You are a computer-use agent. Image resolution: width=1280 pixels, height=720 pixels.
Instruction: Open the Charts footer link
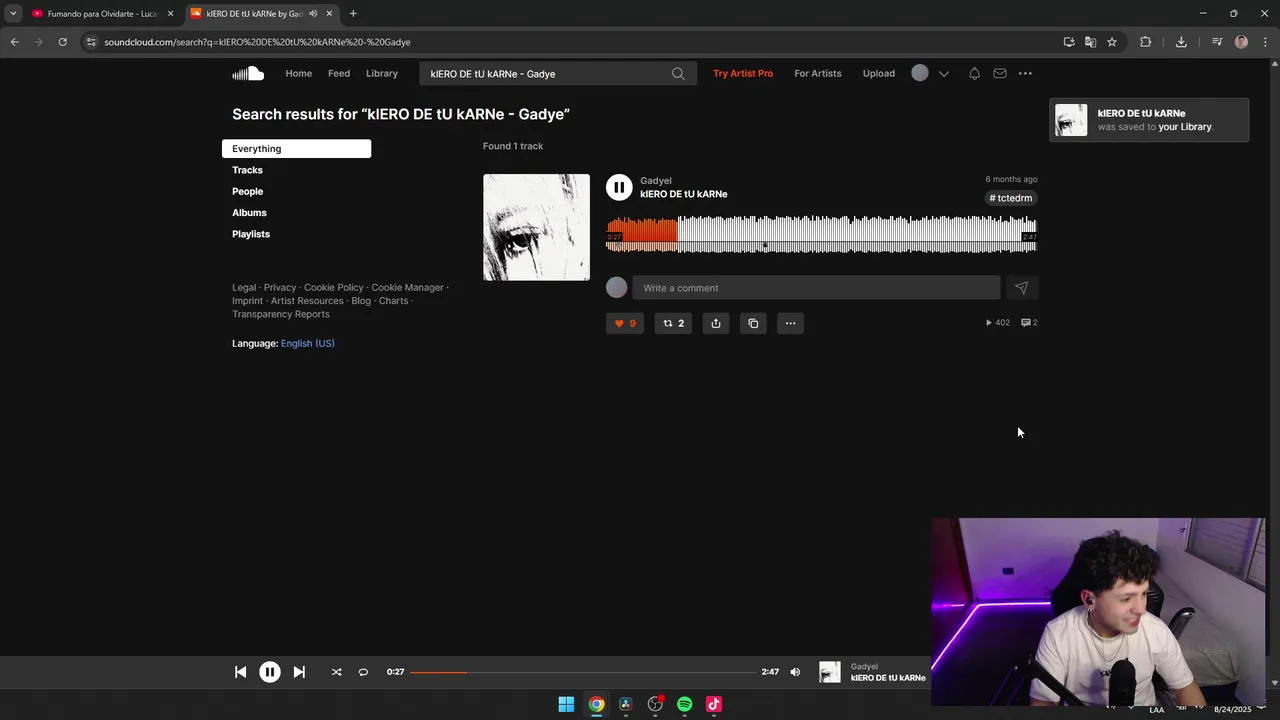[393, 301]
